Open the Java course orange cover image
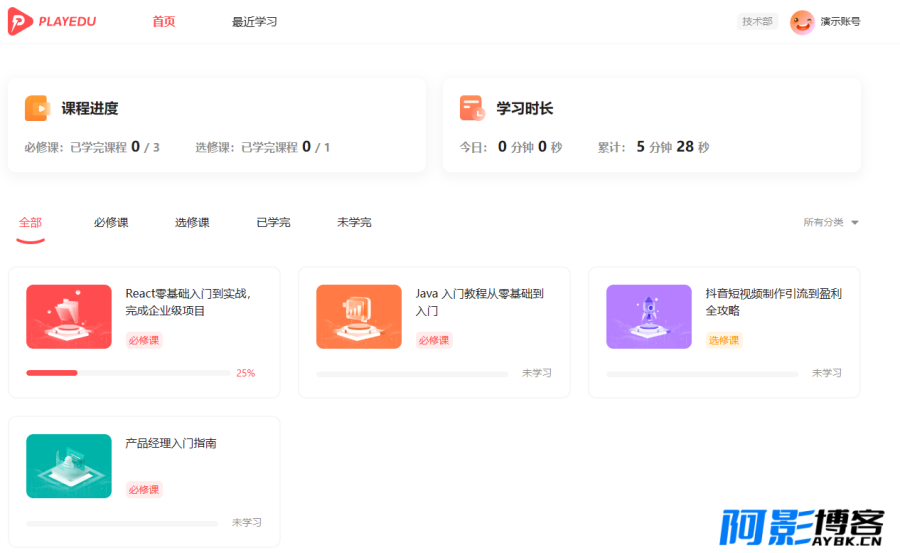The image size is (900, 553). (x=359, y=316)
